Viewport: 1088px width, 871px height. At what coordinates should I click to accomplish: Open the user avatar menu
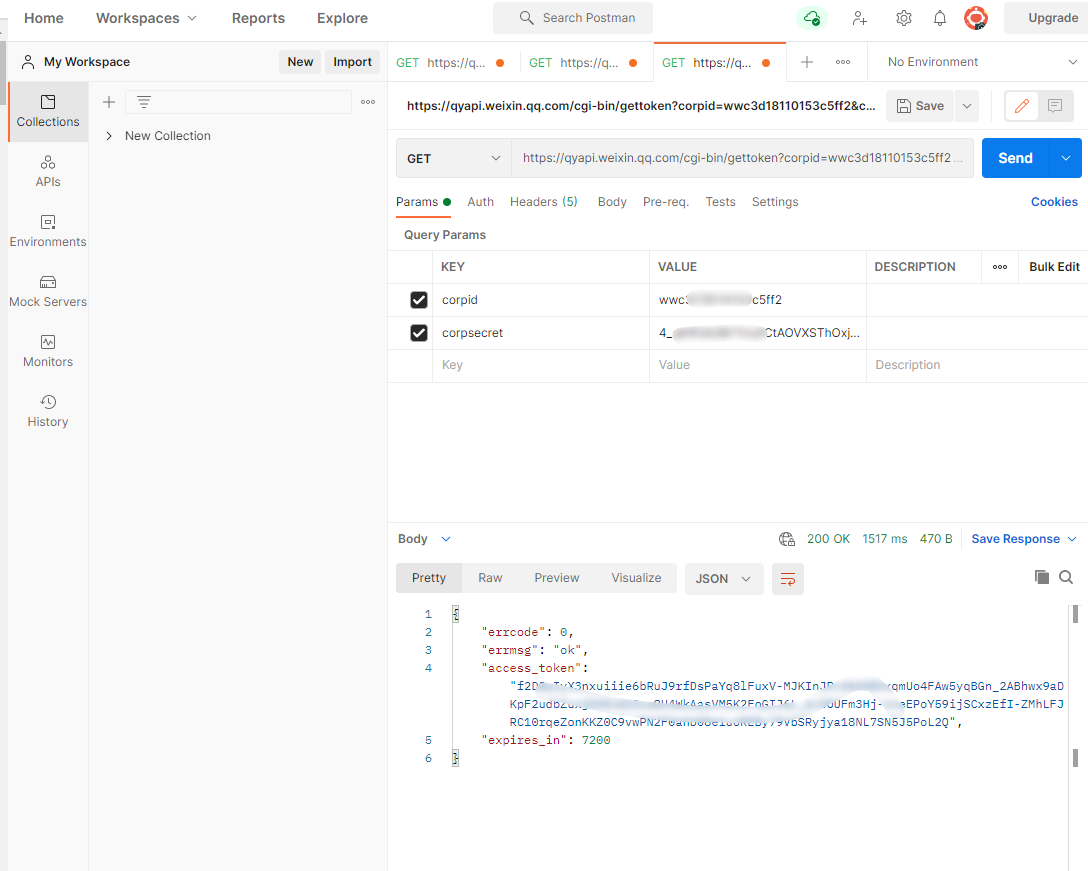coord(976,18)
